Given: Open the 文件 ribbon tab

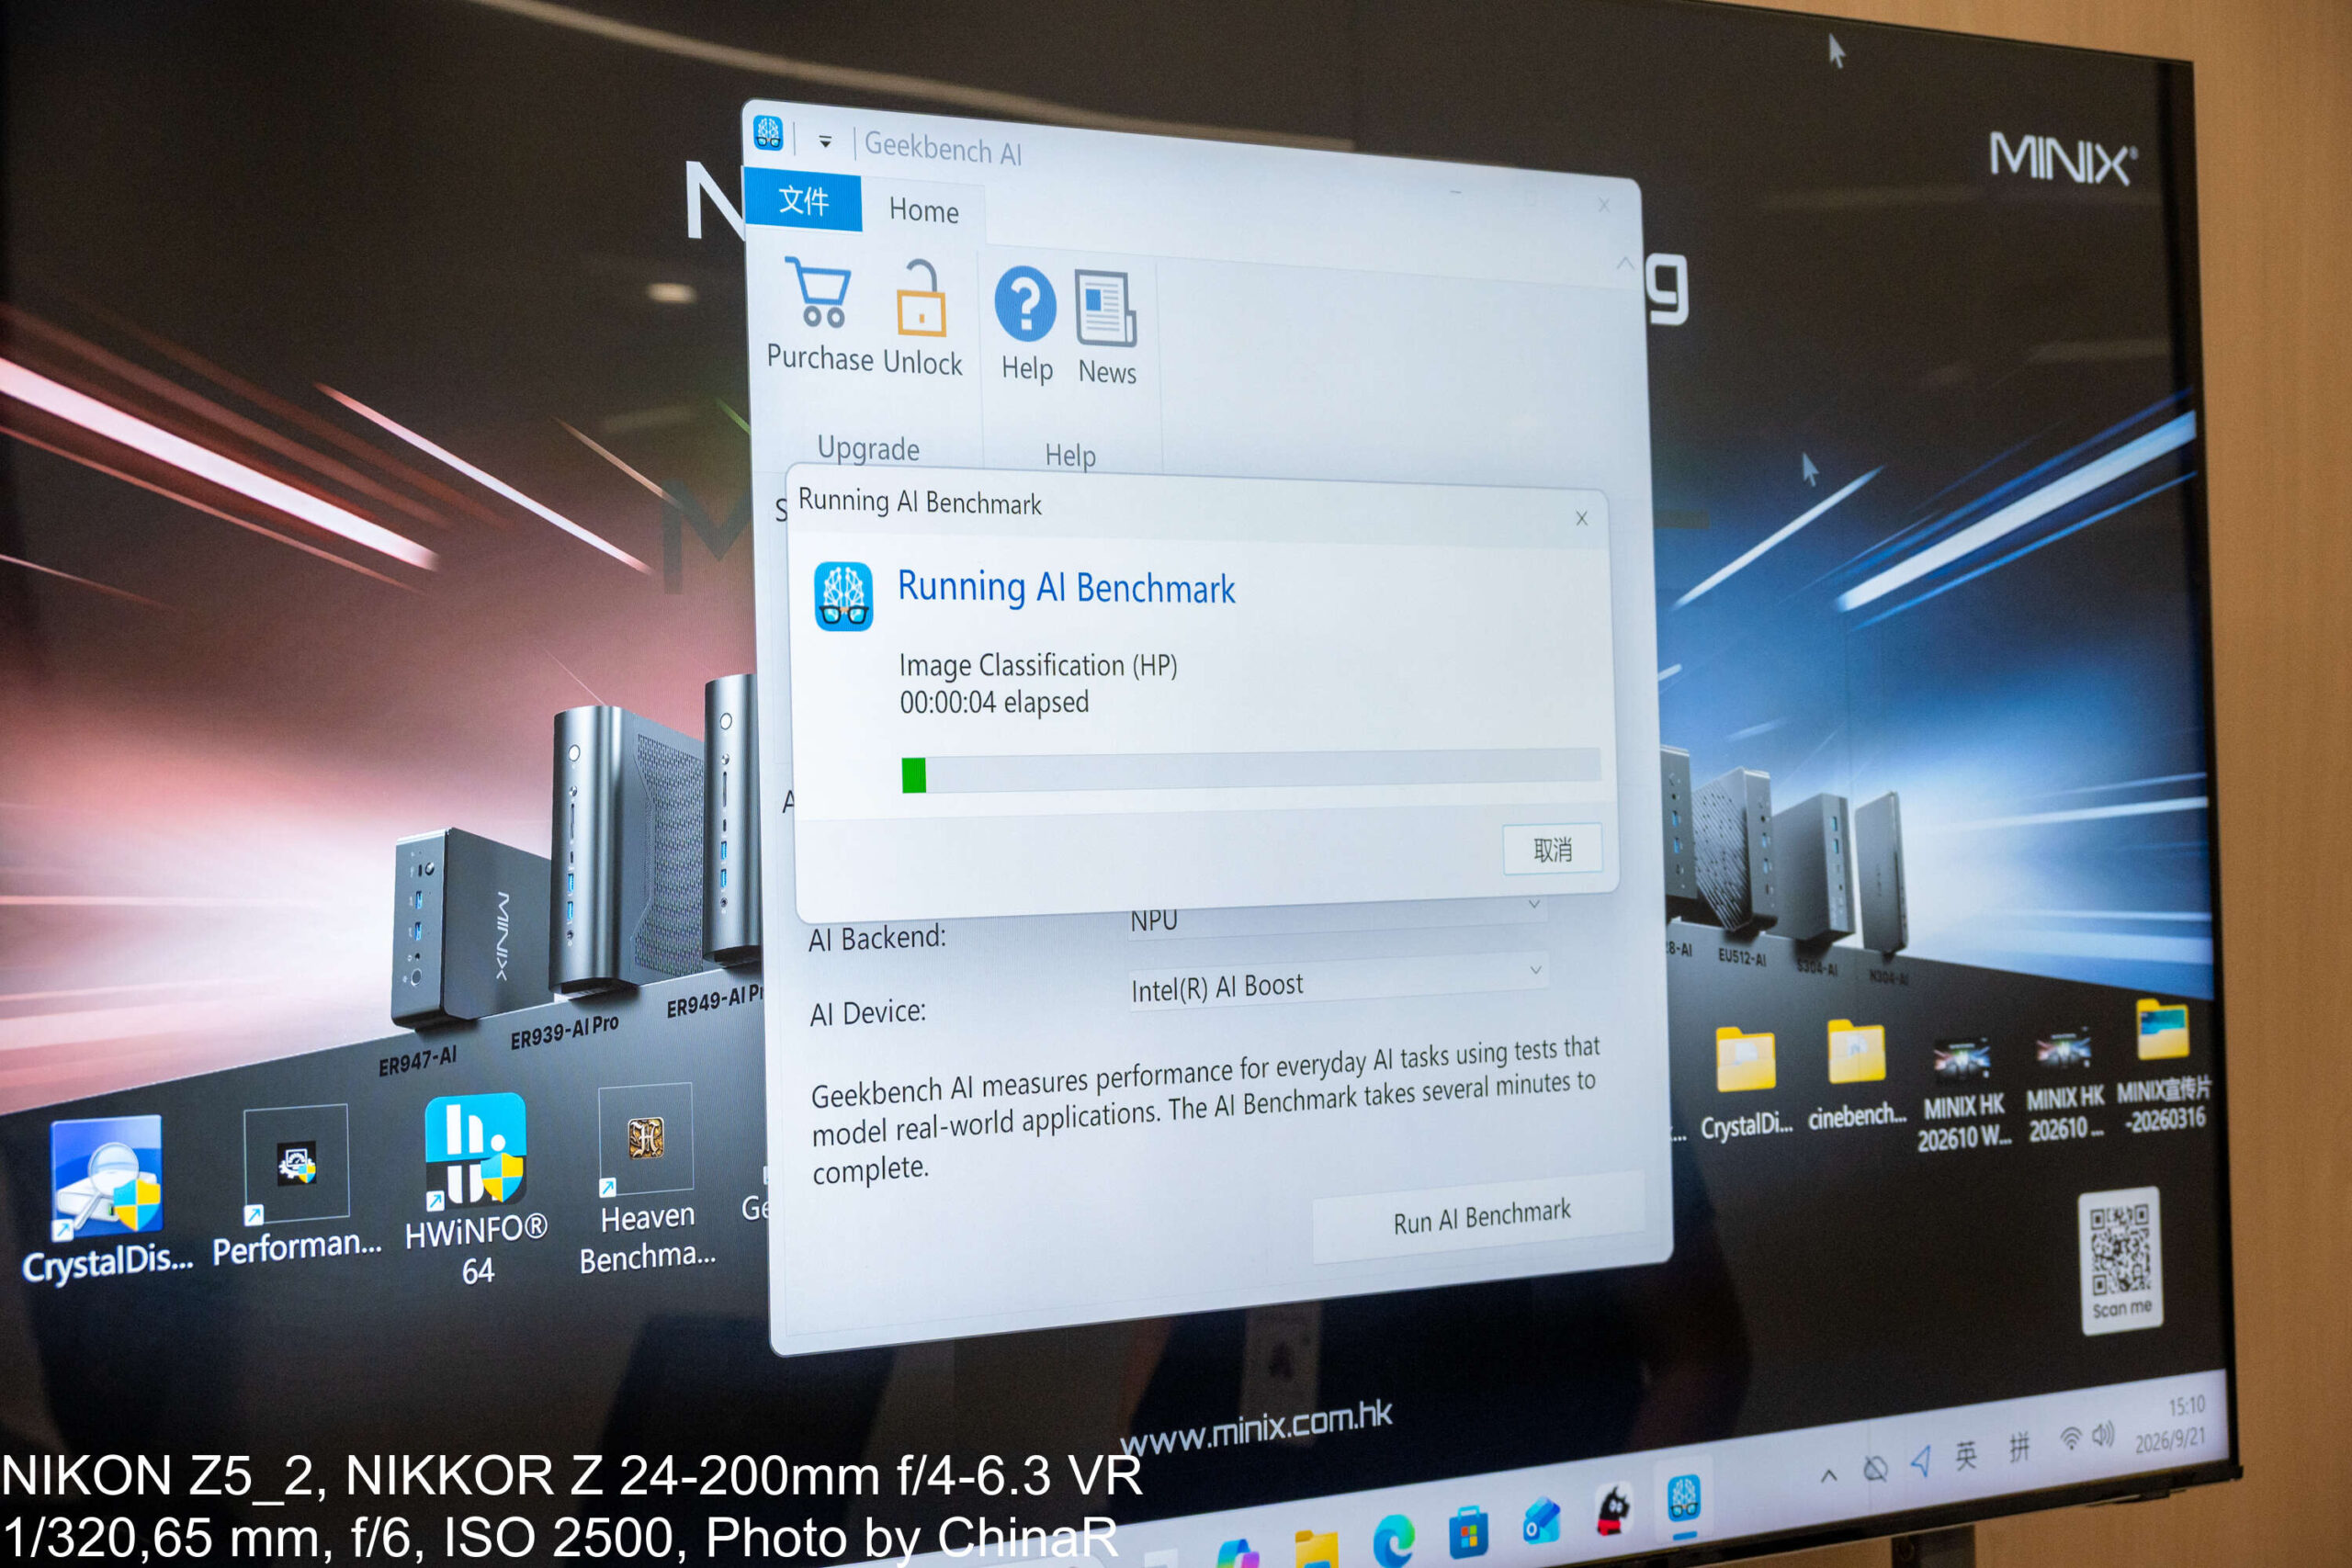Looking at the screenshot, I should pos(803,201).
